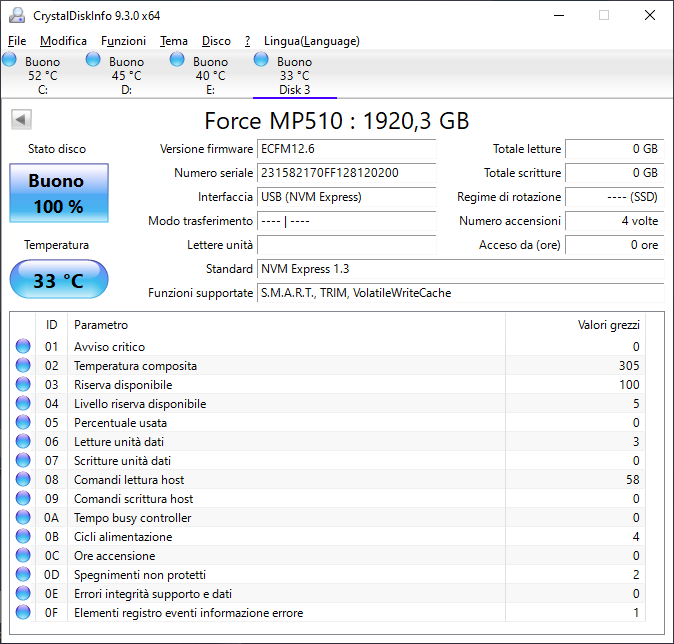Click the Funzioni supportate field
This screenshot has width=674, height=644.
(x=461, y=293)
